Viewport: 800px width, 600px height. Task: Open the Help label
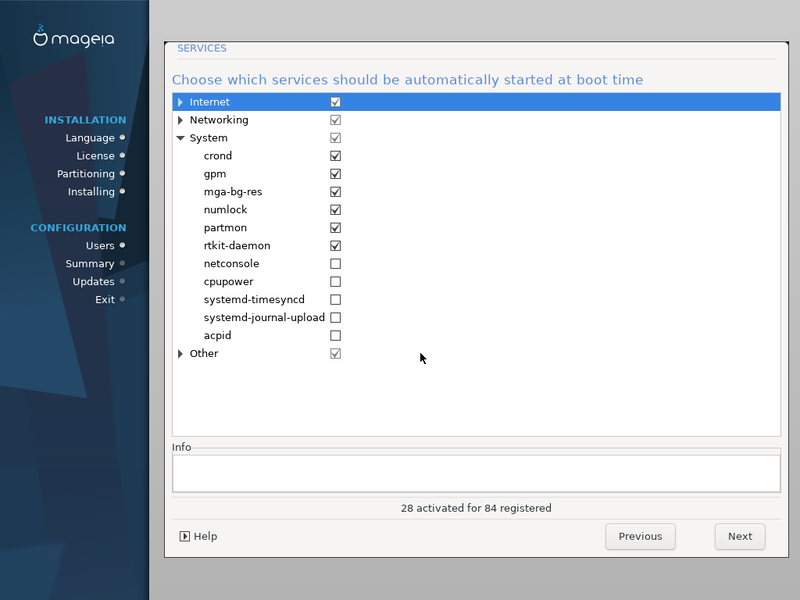(206, 536)
